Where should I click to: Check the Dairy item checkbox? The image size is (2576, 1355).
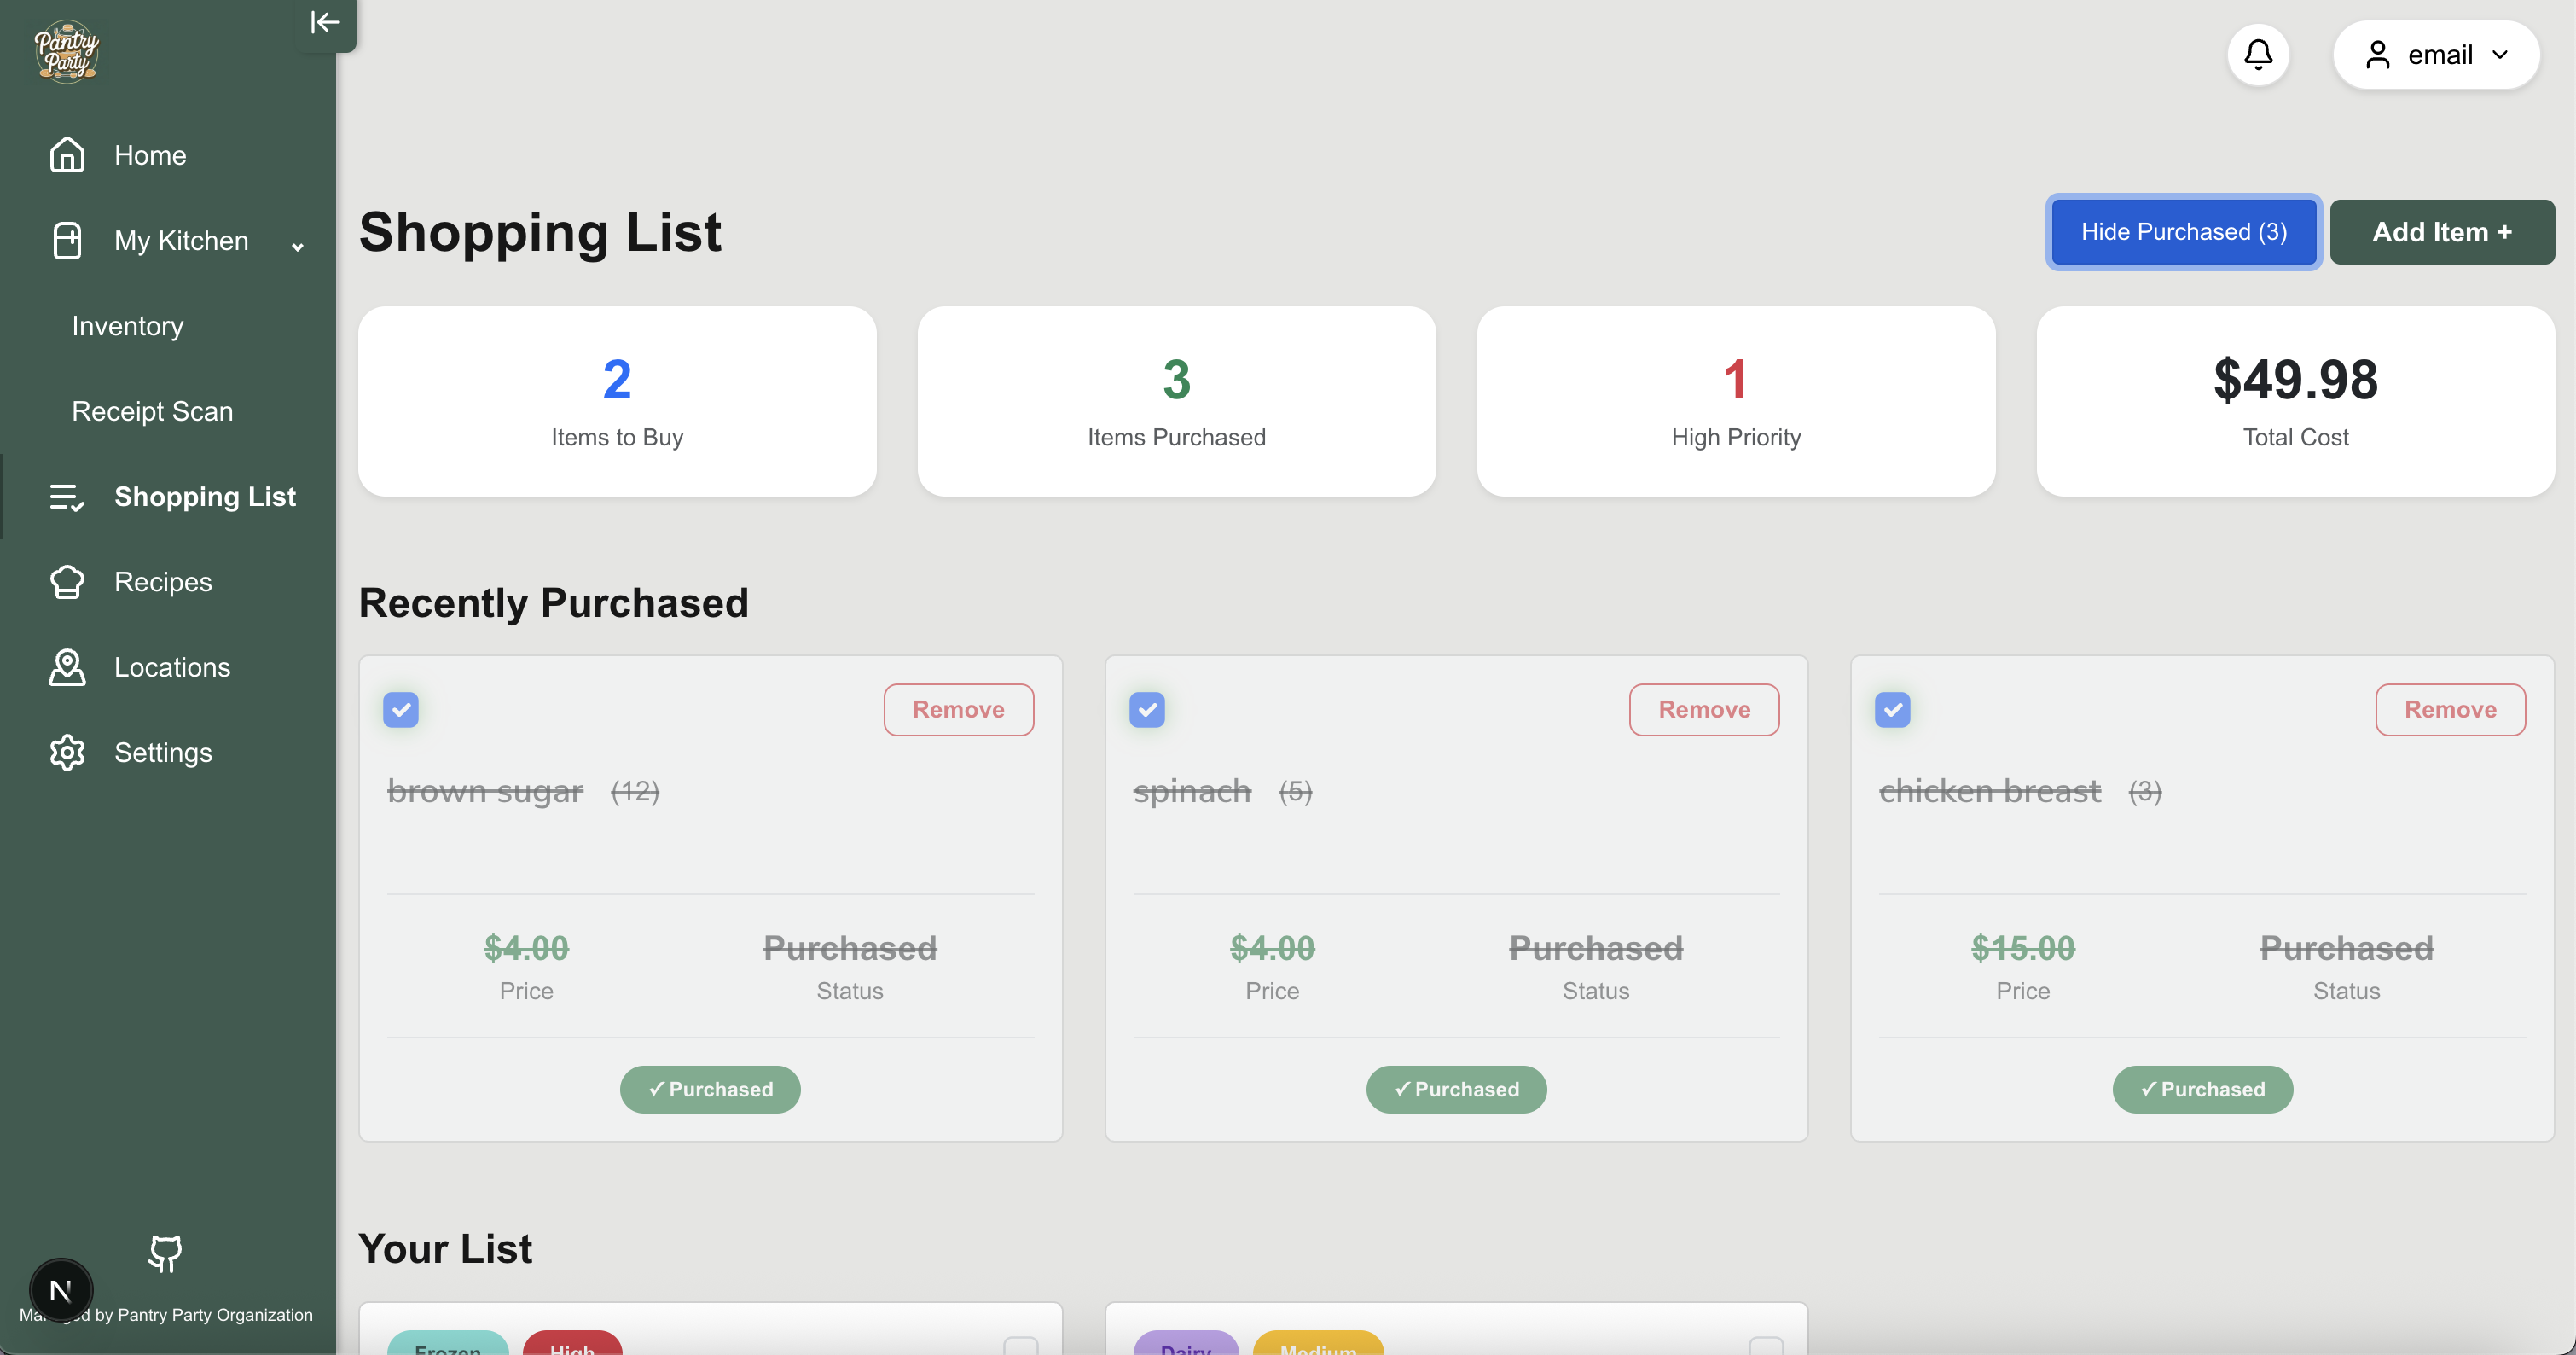pyautogui.click(x=1766, y=1346)
